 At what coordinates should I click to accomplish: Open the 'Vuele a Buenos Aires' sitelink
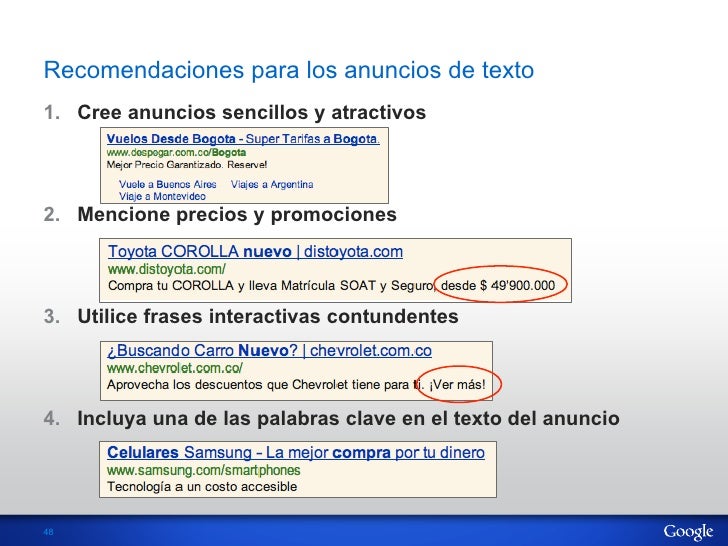(168, 184)
